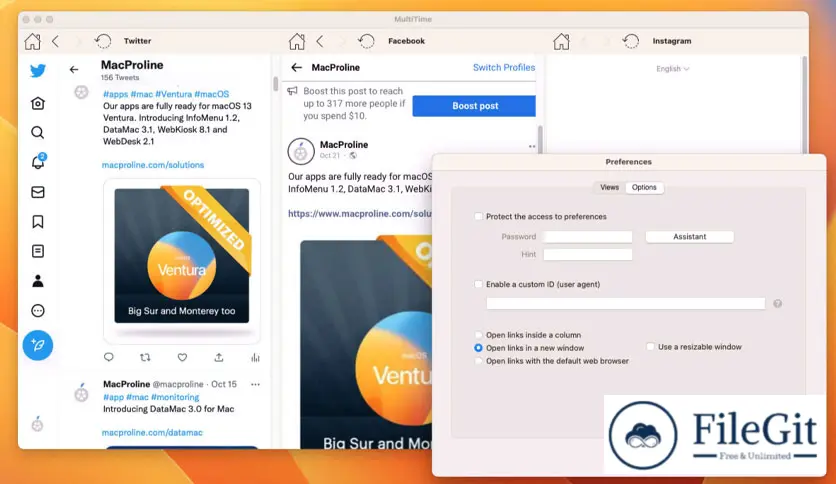Share the Ventura tweet
836x484 pixels.
coord(219,357)
